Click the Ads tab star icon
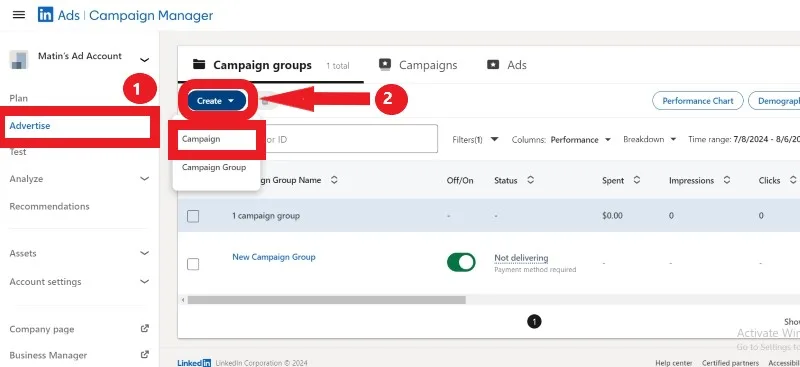Viewport: 800px width, 367px height. coord(493,65)
